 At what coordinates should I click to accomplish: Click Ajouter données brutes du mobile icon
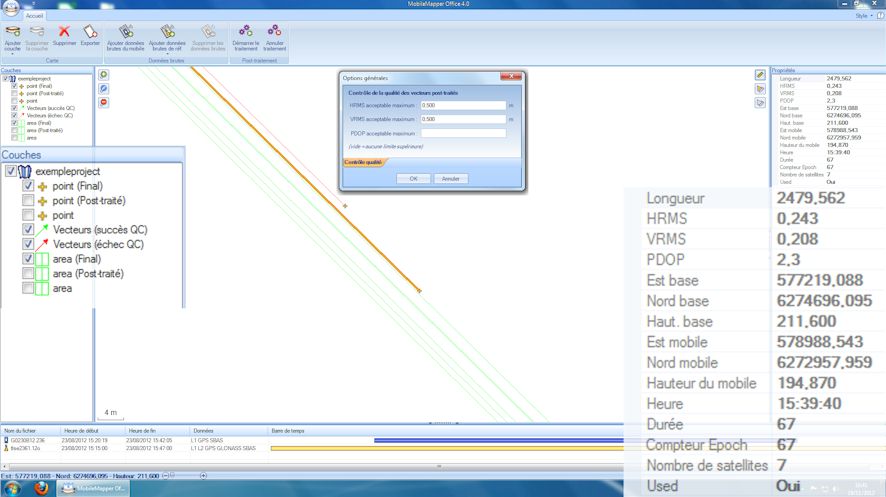click(x=126, y=32)
